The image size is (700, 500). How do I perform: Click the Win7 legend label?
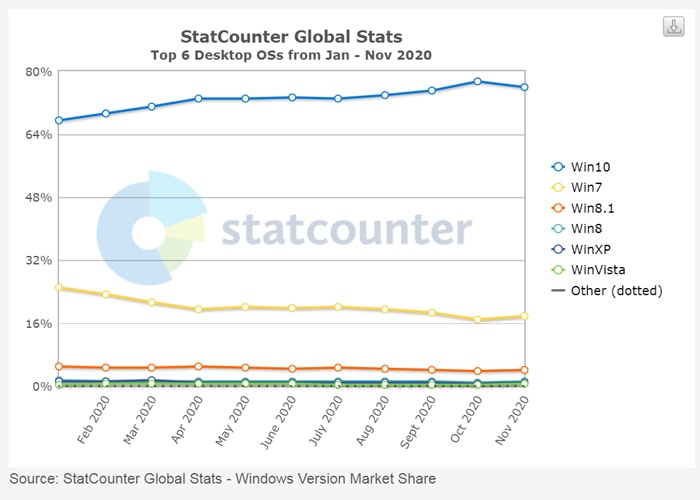[x=584, y=187]
